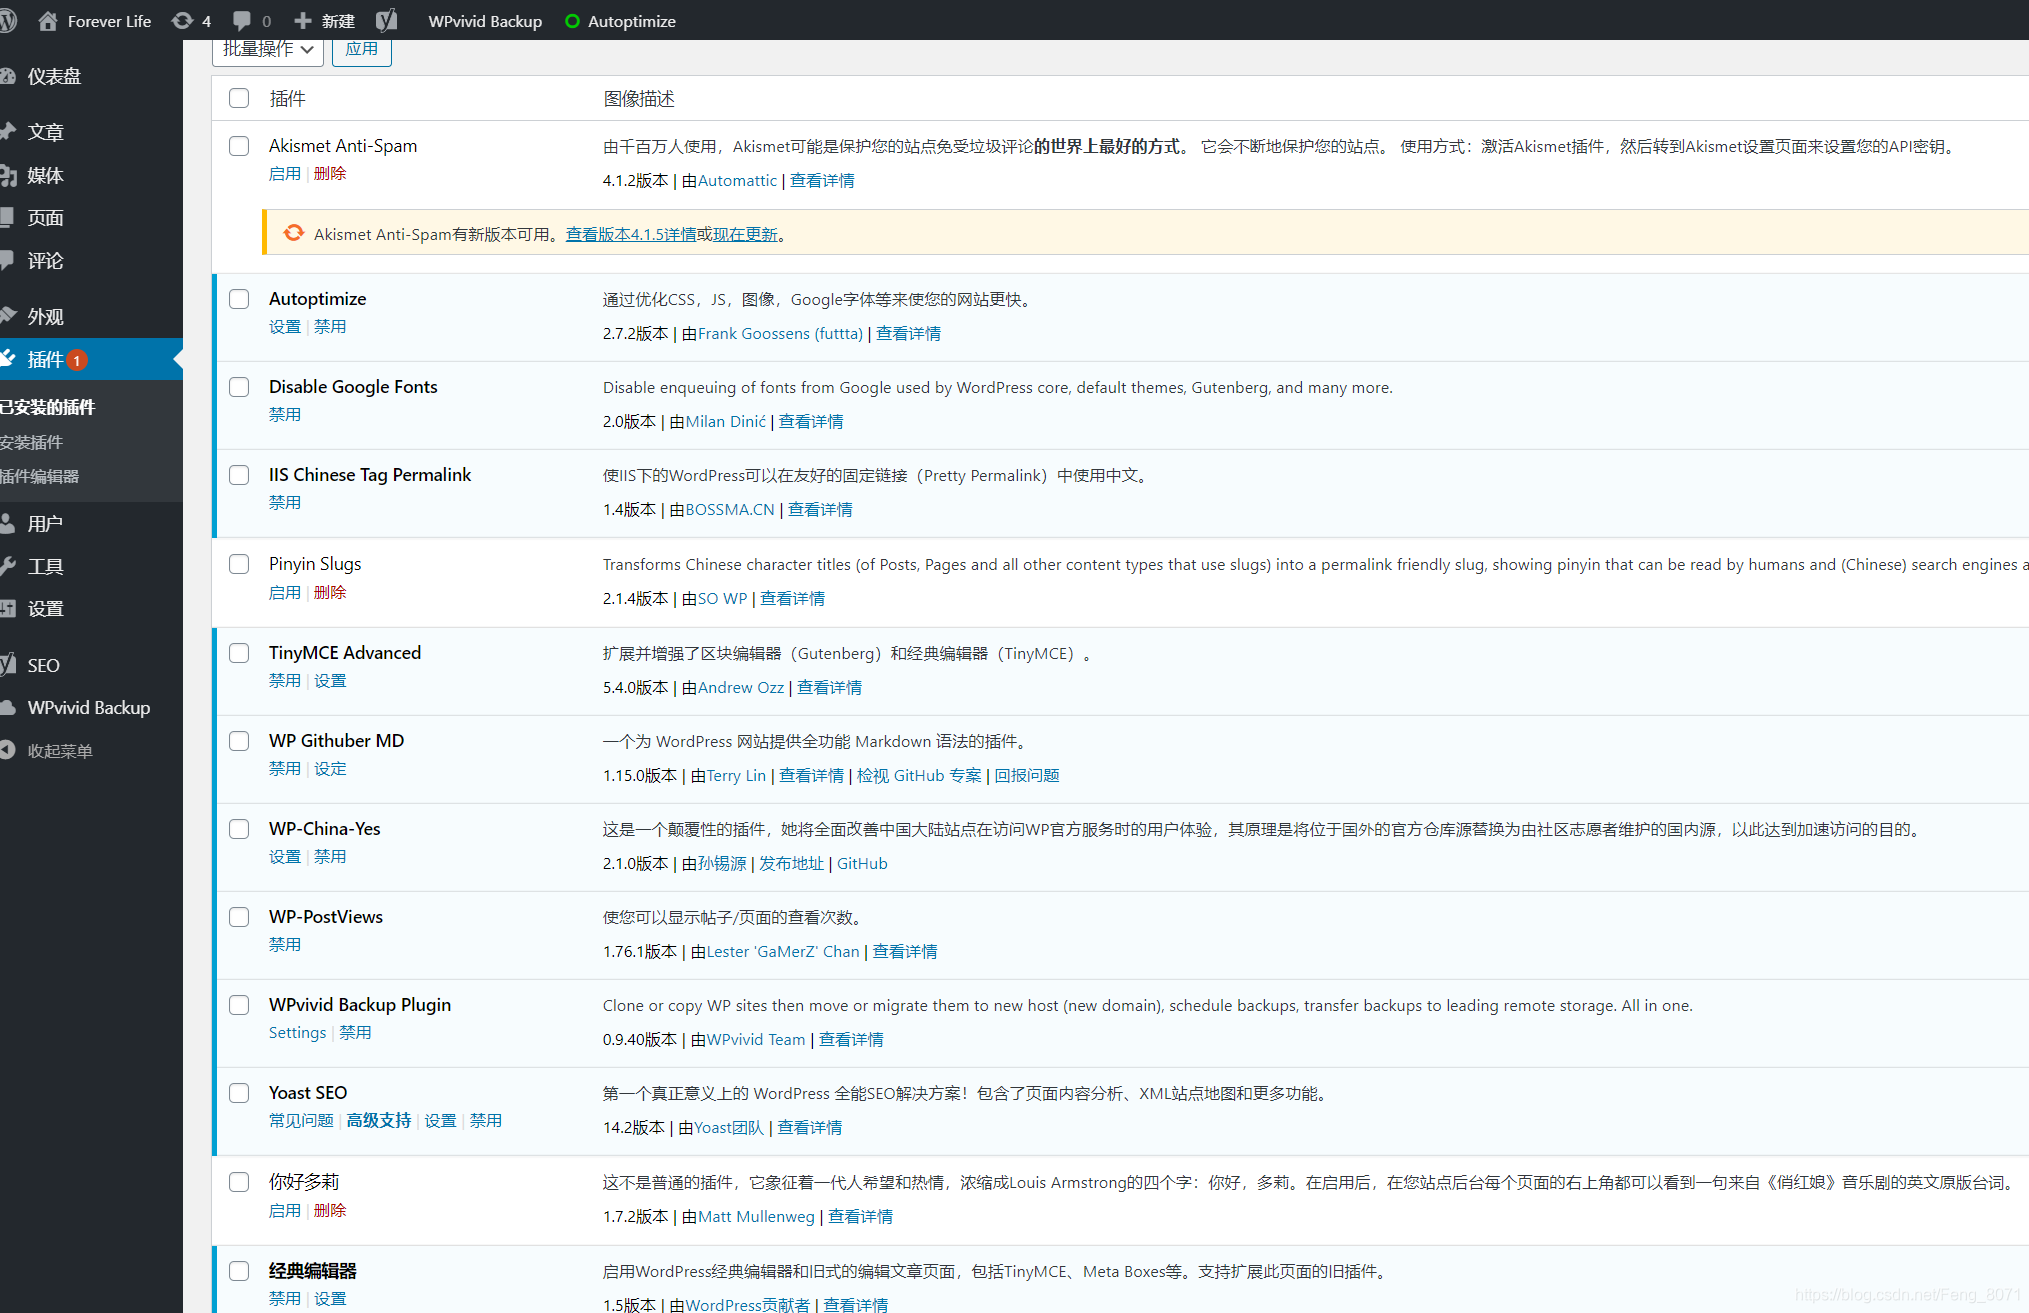Open WPvivid Backup in admin bar
2029x1313 pixels.
(485, 21)
